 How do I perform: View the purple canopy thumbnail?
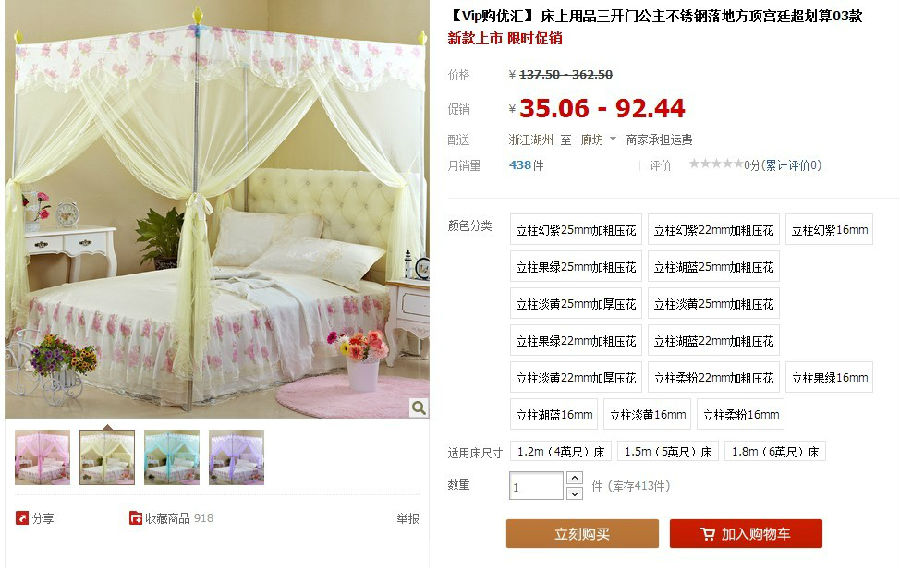tap(236, 457)
